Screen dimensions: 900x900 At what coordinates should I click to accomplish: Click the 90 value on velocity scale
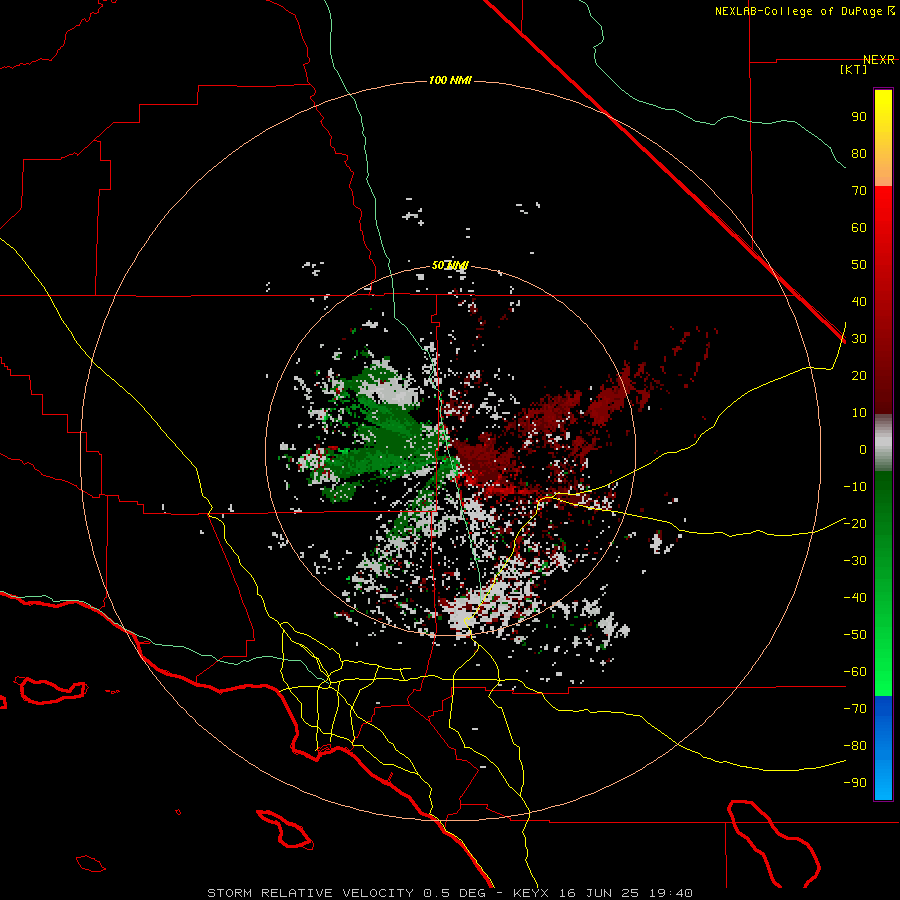coord(859,117)
